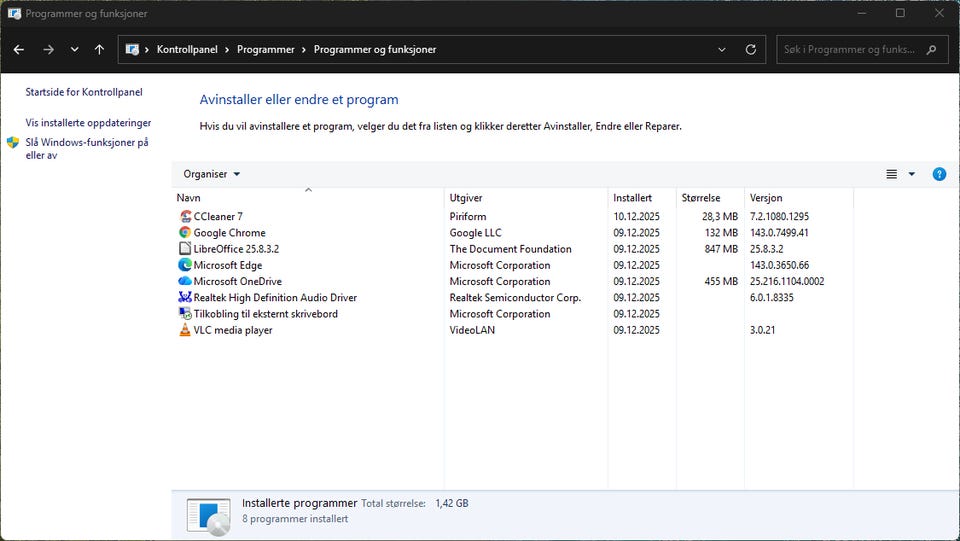Click version 6.0.1.8335 cell
Viewport: 960px width, 541px height.
pos(771,297)
